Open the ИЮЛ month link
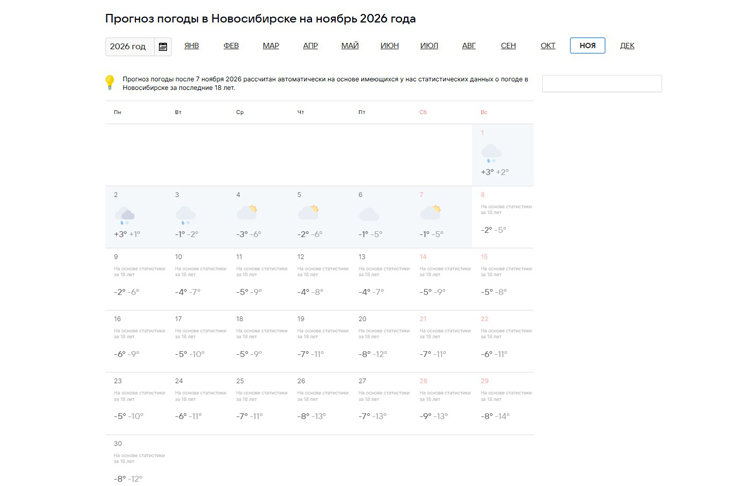 pos(429,46)
